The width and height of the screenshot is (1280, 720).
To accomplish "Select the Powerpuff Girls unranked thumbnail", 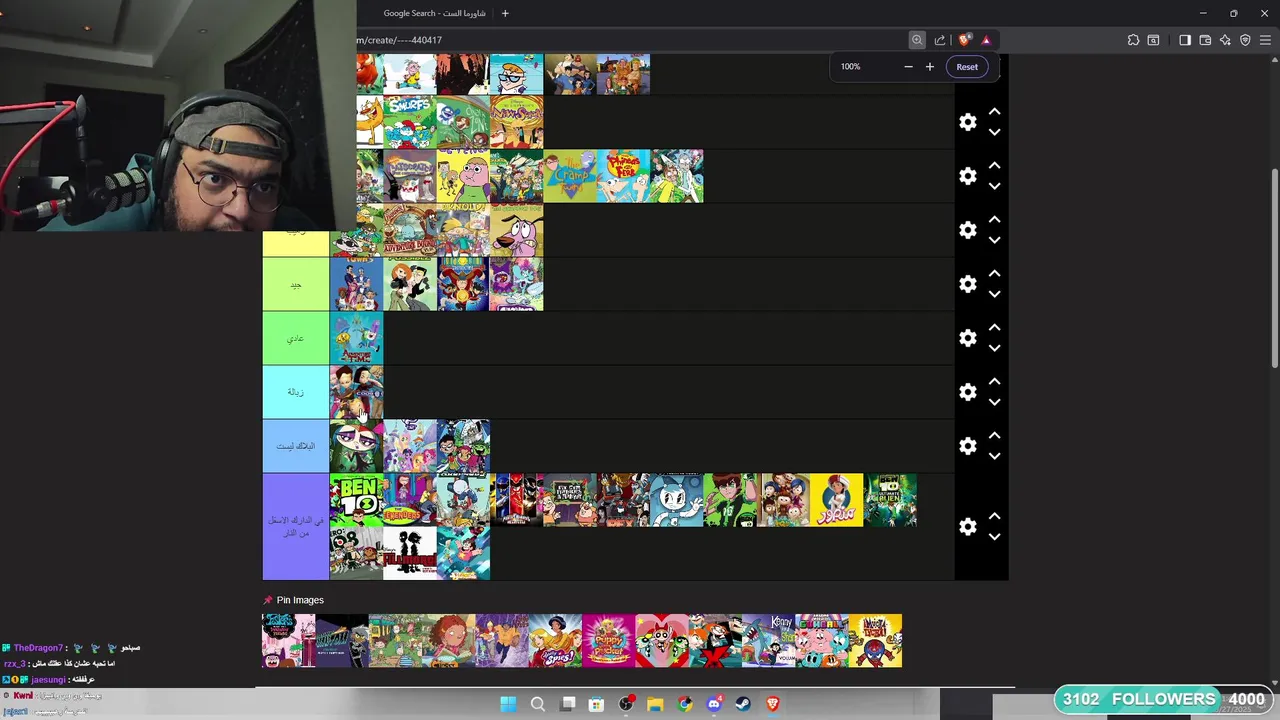I will coord(662,641).
